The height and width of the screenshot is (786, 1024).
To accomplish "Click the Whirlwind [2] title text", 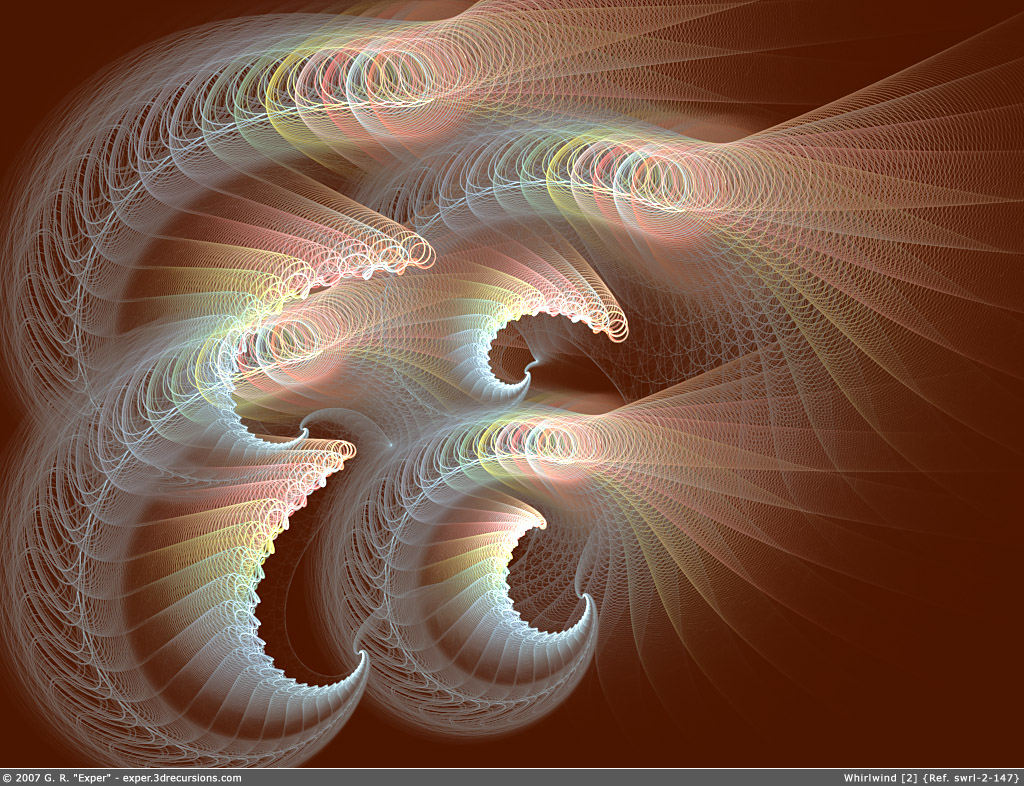I will [x=880, y=778].
